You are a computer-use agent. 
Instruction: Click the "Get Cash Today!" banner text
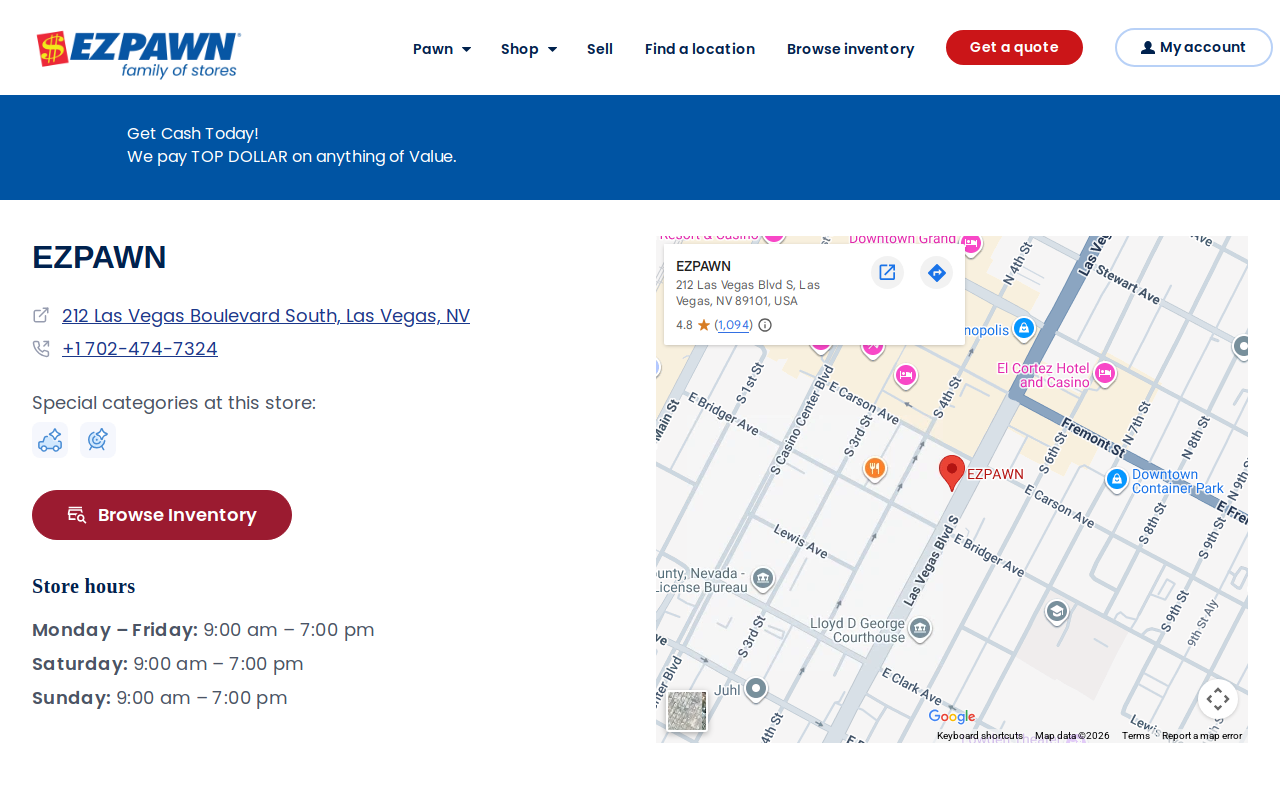point(193,133)
